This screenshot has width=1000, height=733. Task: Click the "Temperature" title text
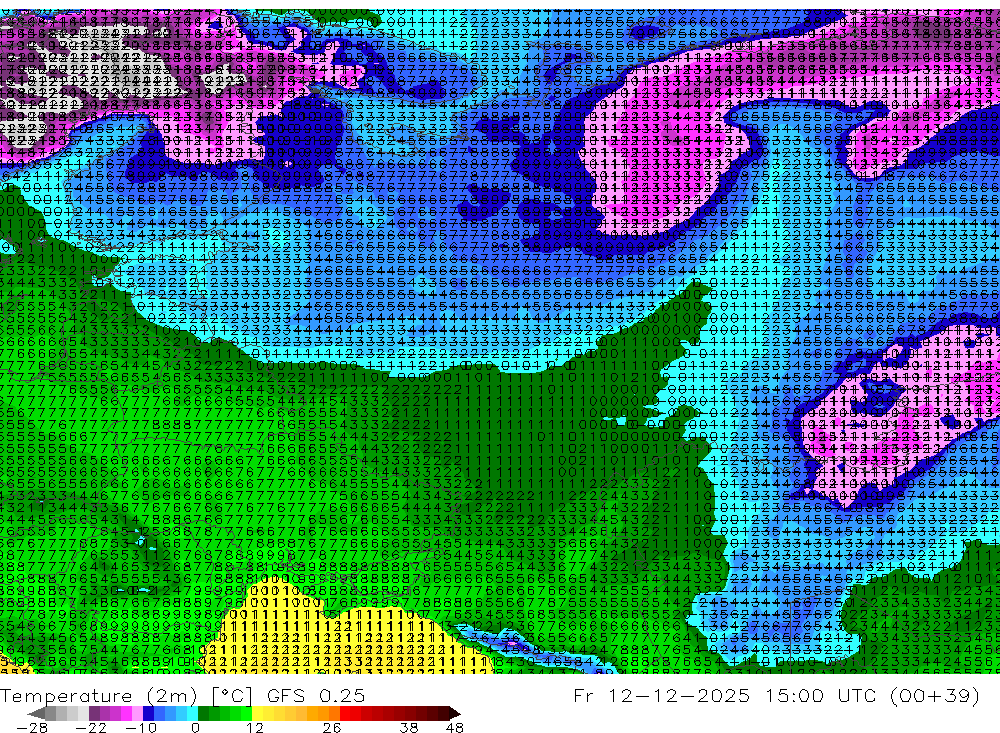coord(66,696)
